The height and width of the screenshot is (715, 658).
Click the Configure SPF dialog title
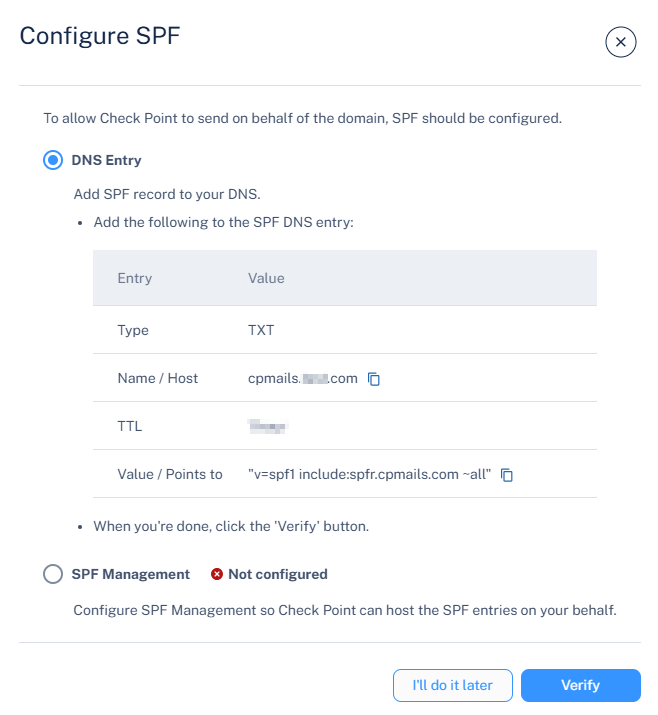100,36
